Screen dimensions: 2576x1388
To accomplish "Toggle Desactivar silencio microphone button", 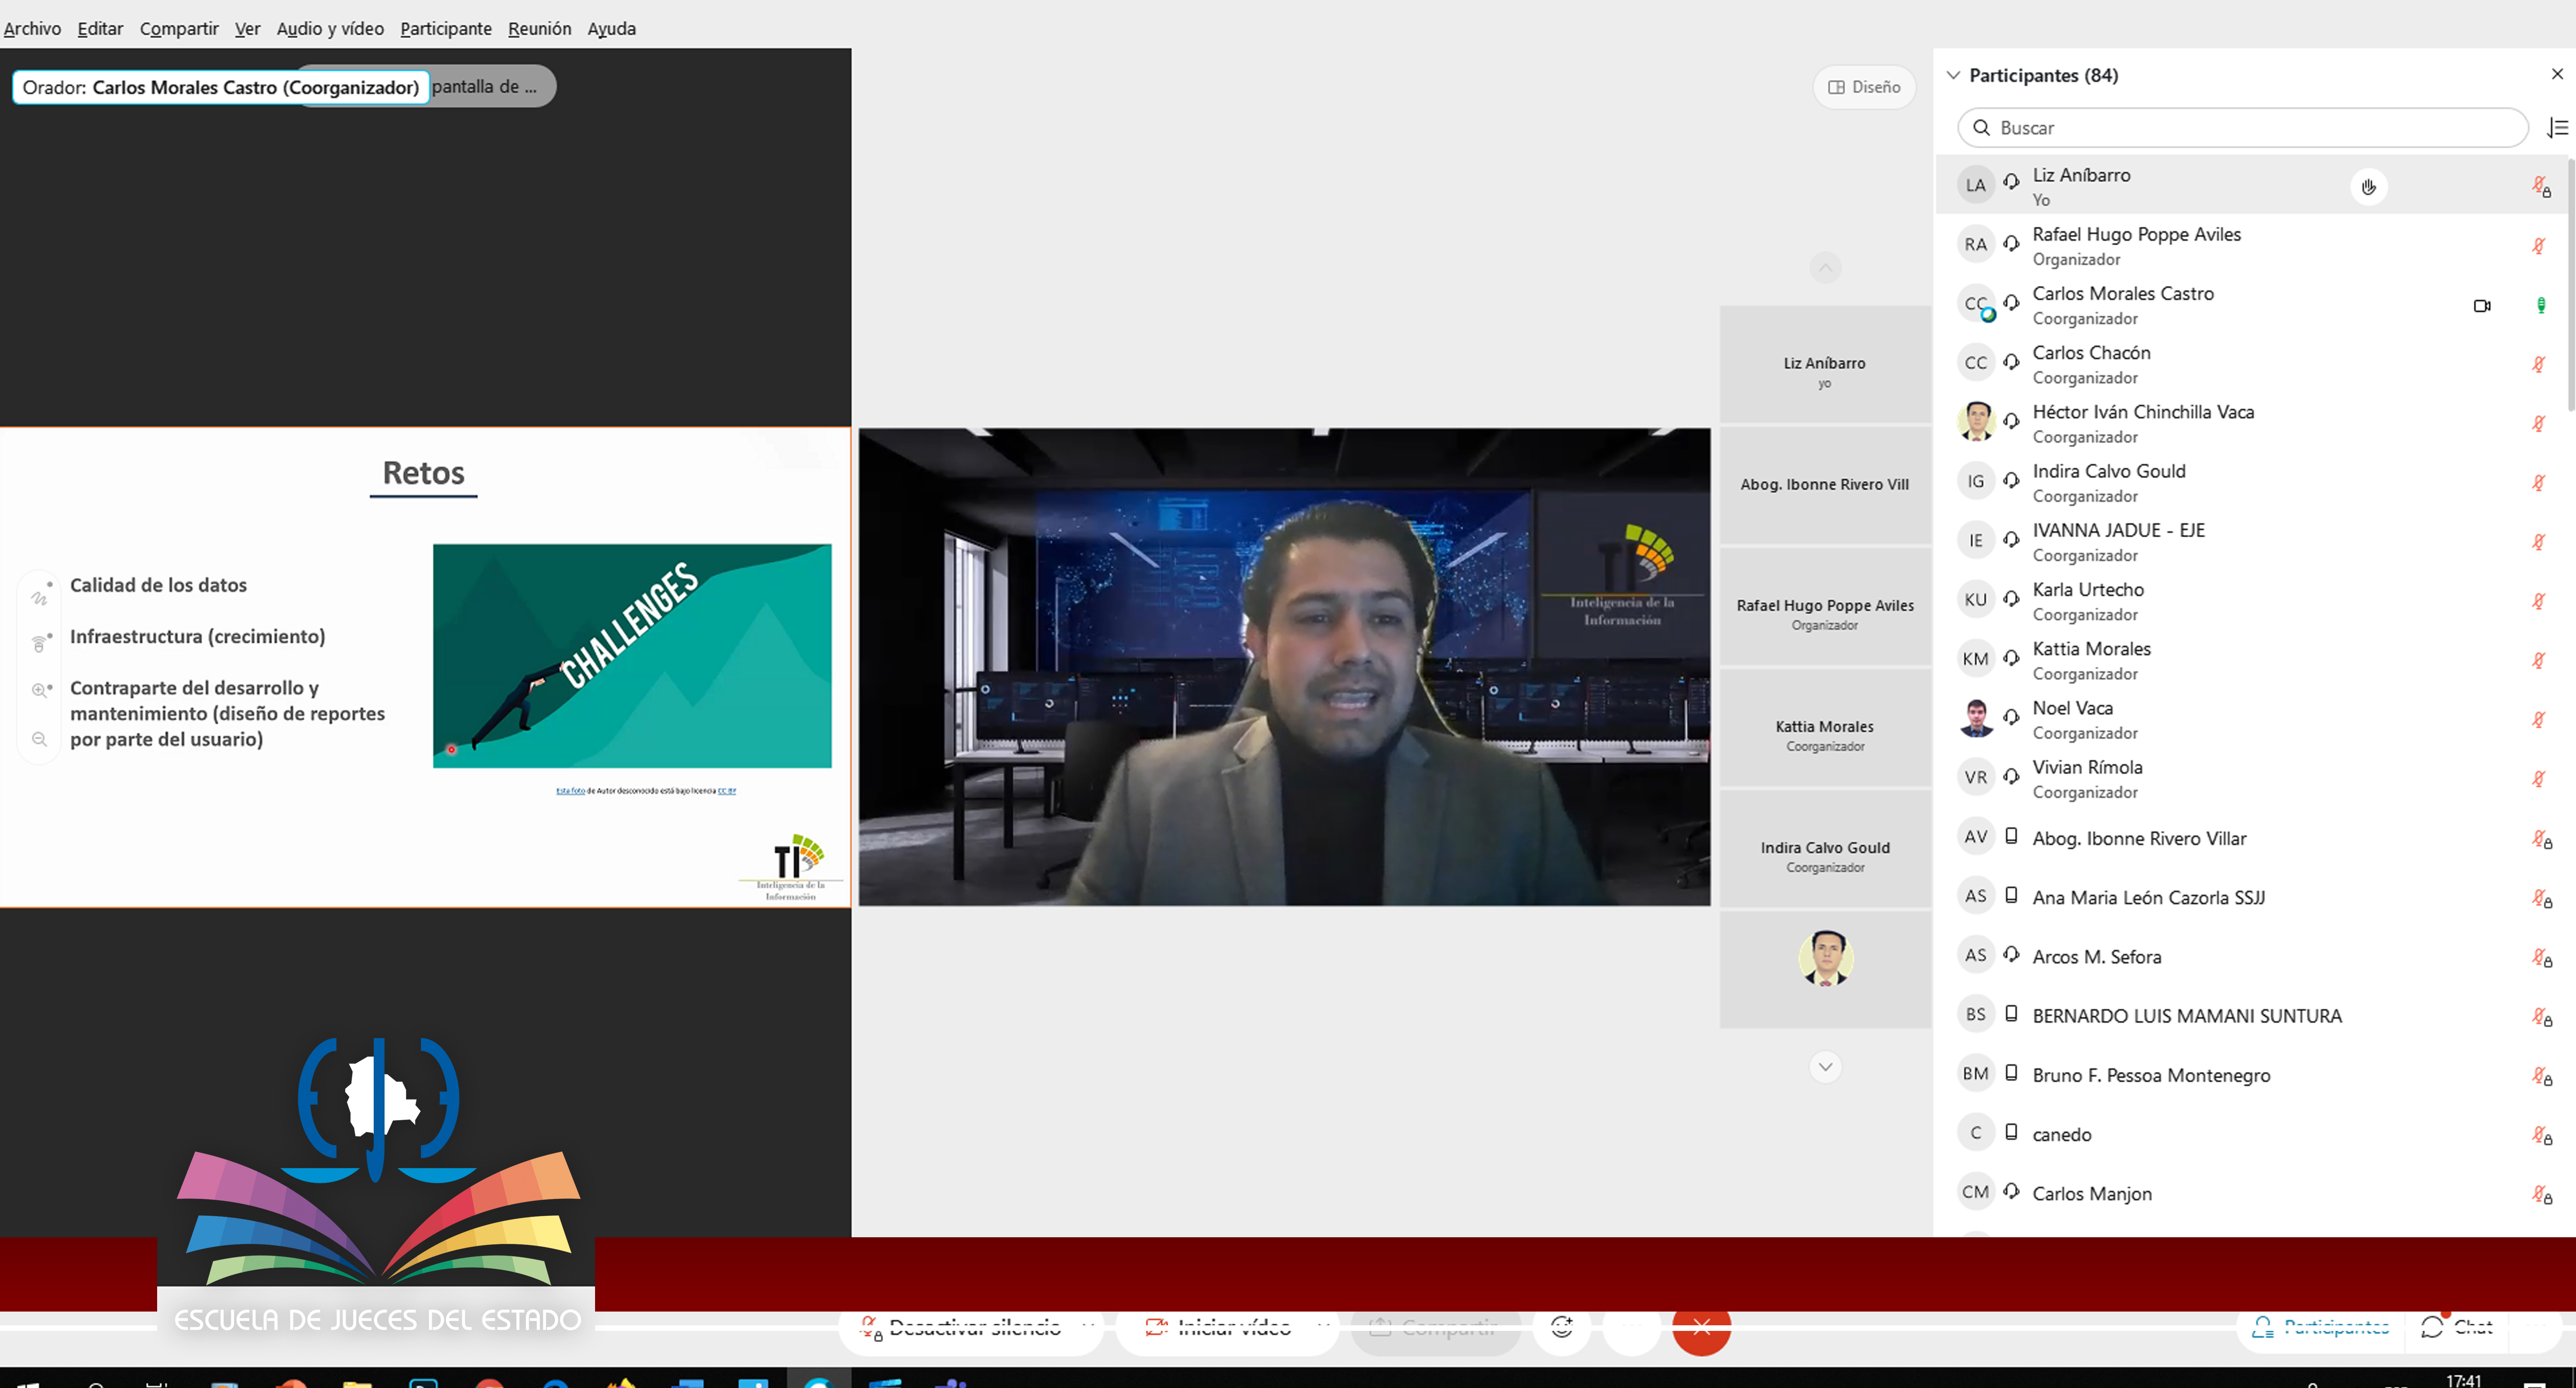I will point(960,1328).
